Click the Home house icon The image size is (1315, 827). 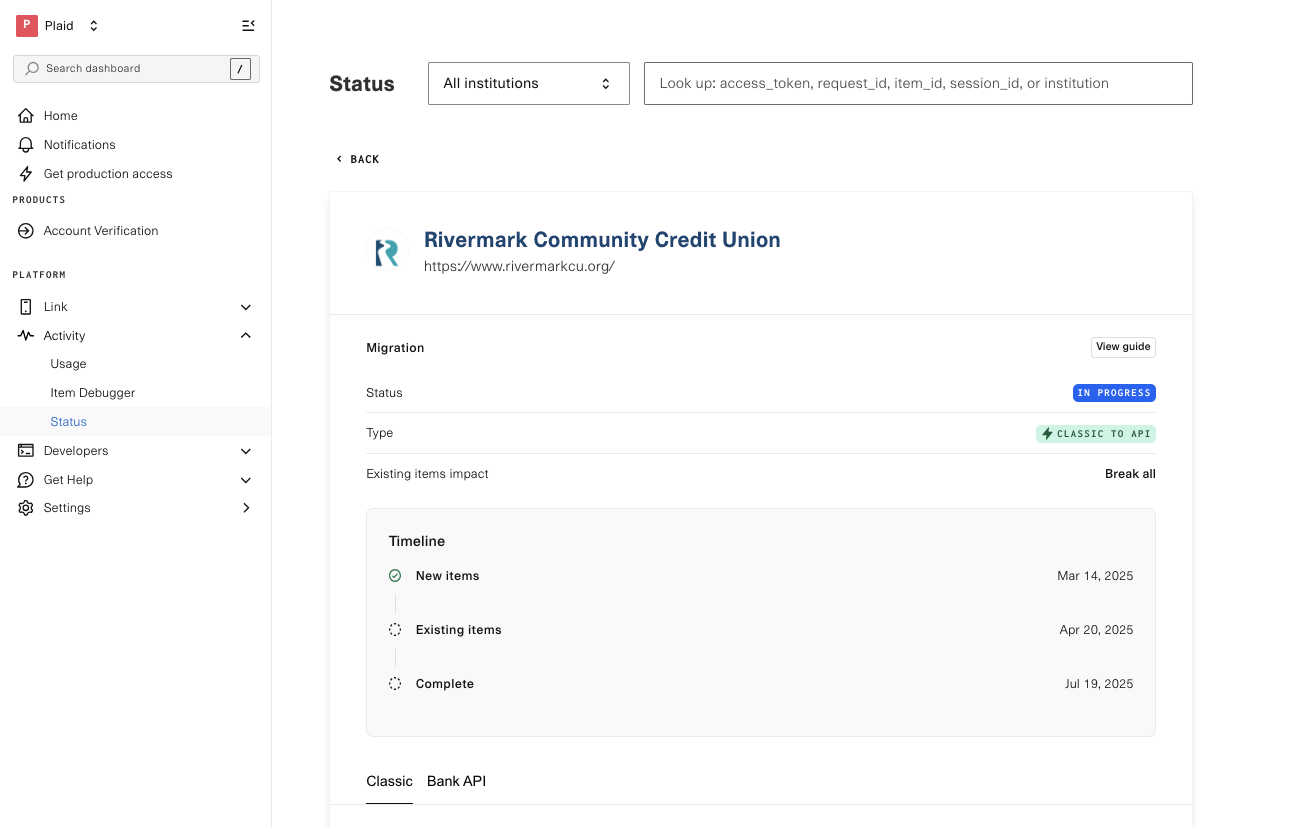coord(26,116)
